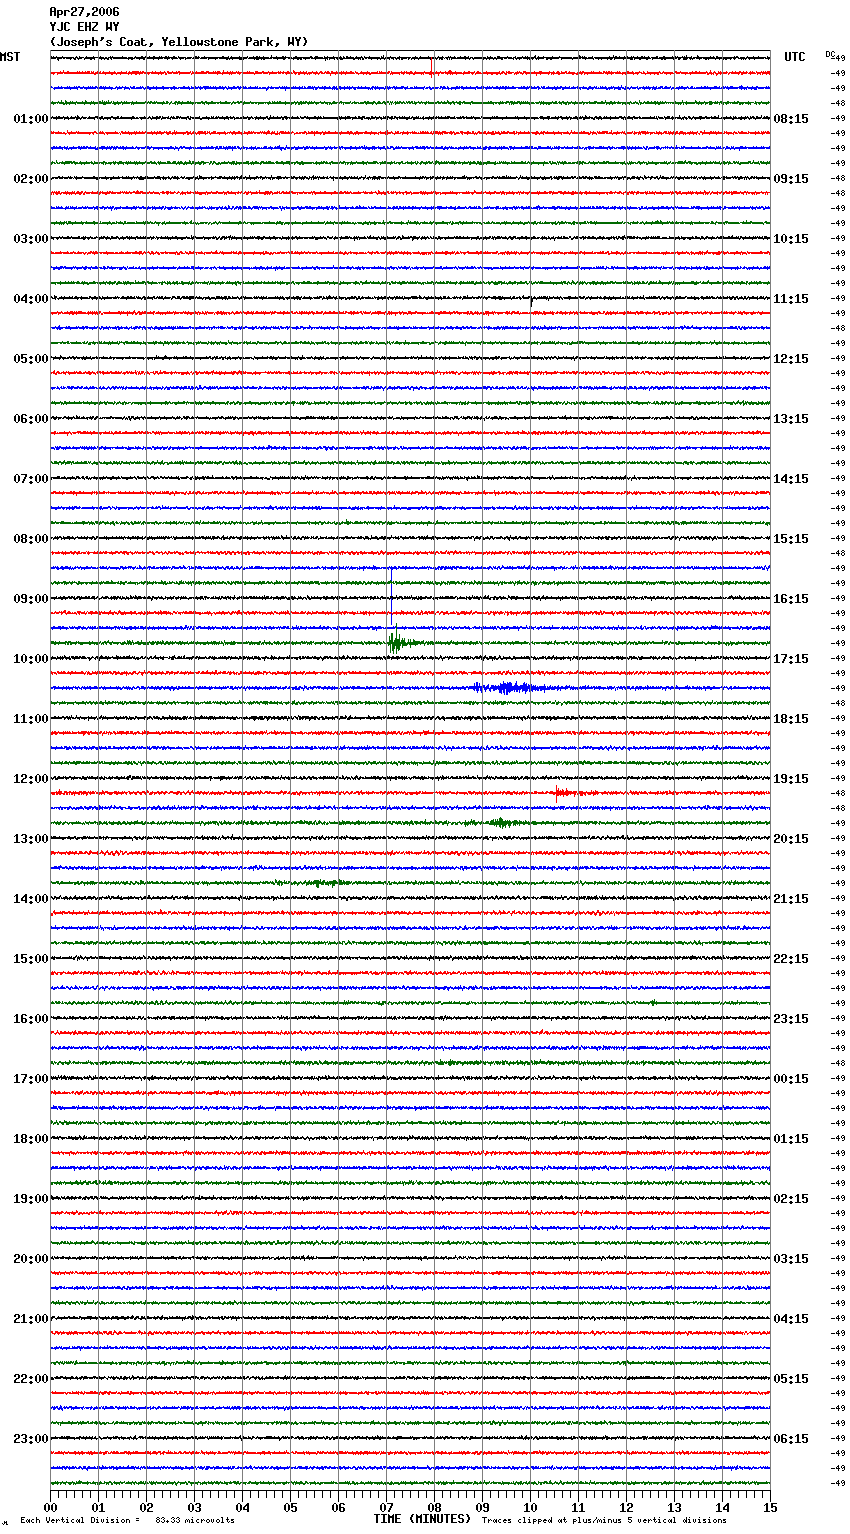Click the 00:15 UTC time label
Image resolution: width=850 pixels, height=1534 pixels.
[x=791, y=1079]
